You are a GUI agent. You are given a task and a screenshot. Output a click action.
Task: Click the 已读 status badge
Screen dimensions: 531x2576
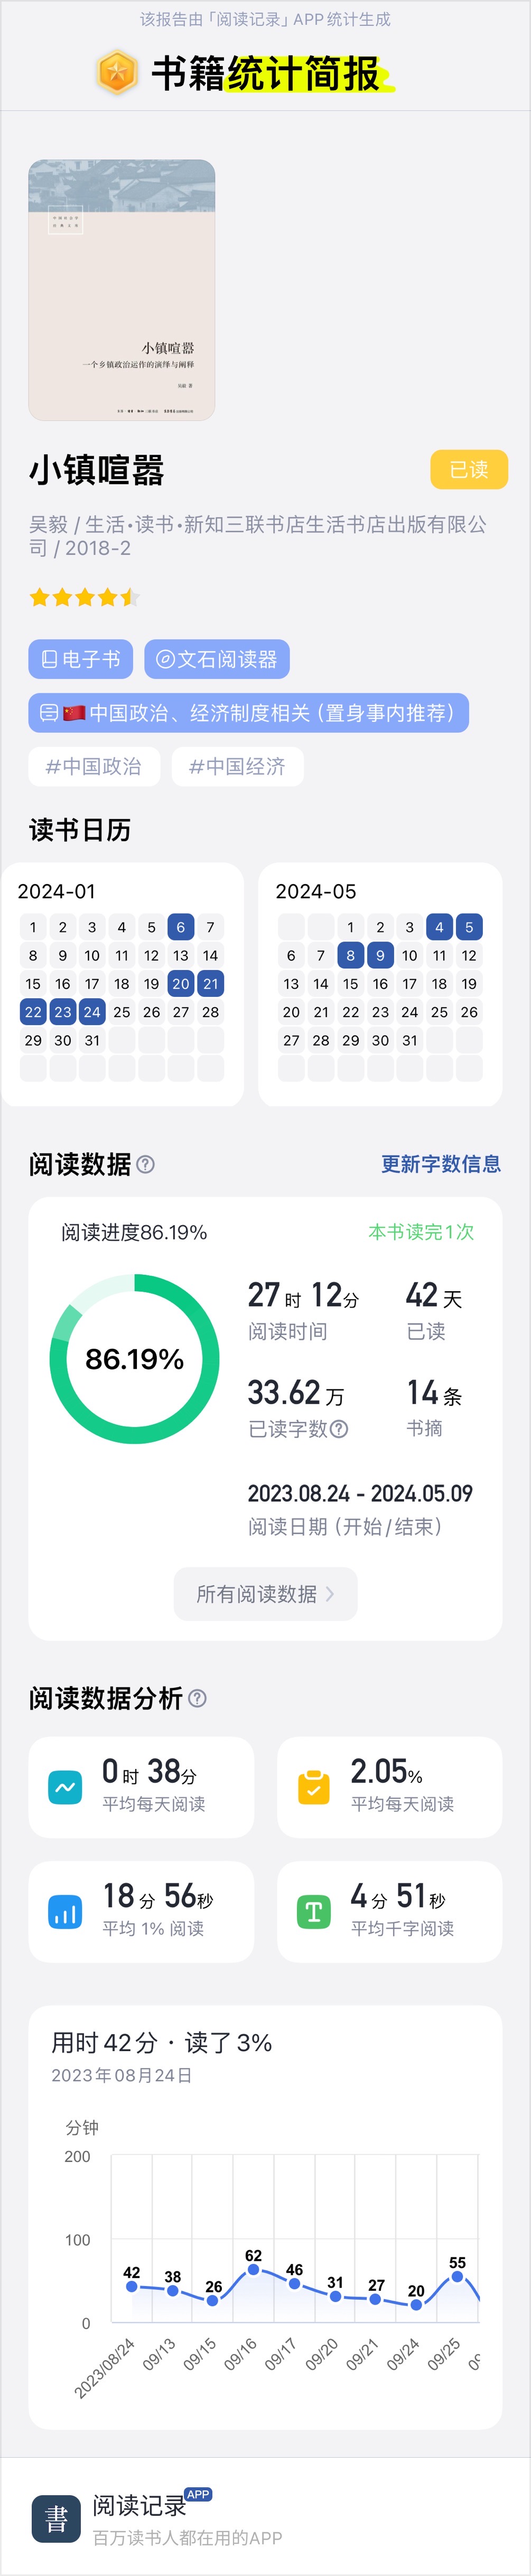pyautogui.click(x=469, y=469)
